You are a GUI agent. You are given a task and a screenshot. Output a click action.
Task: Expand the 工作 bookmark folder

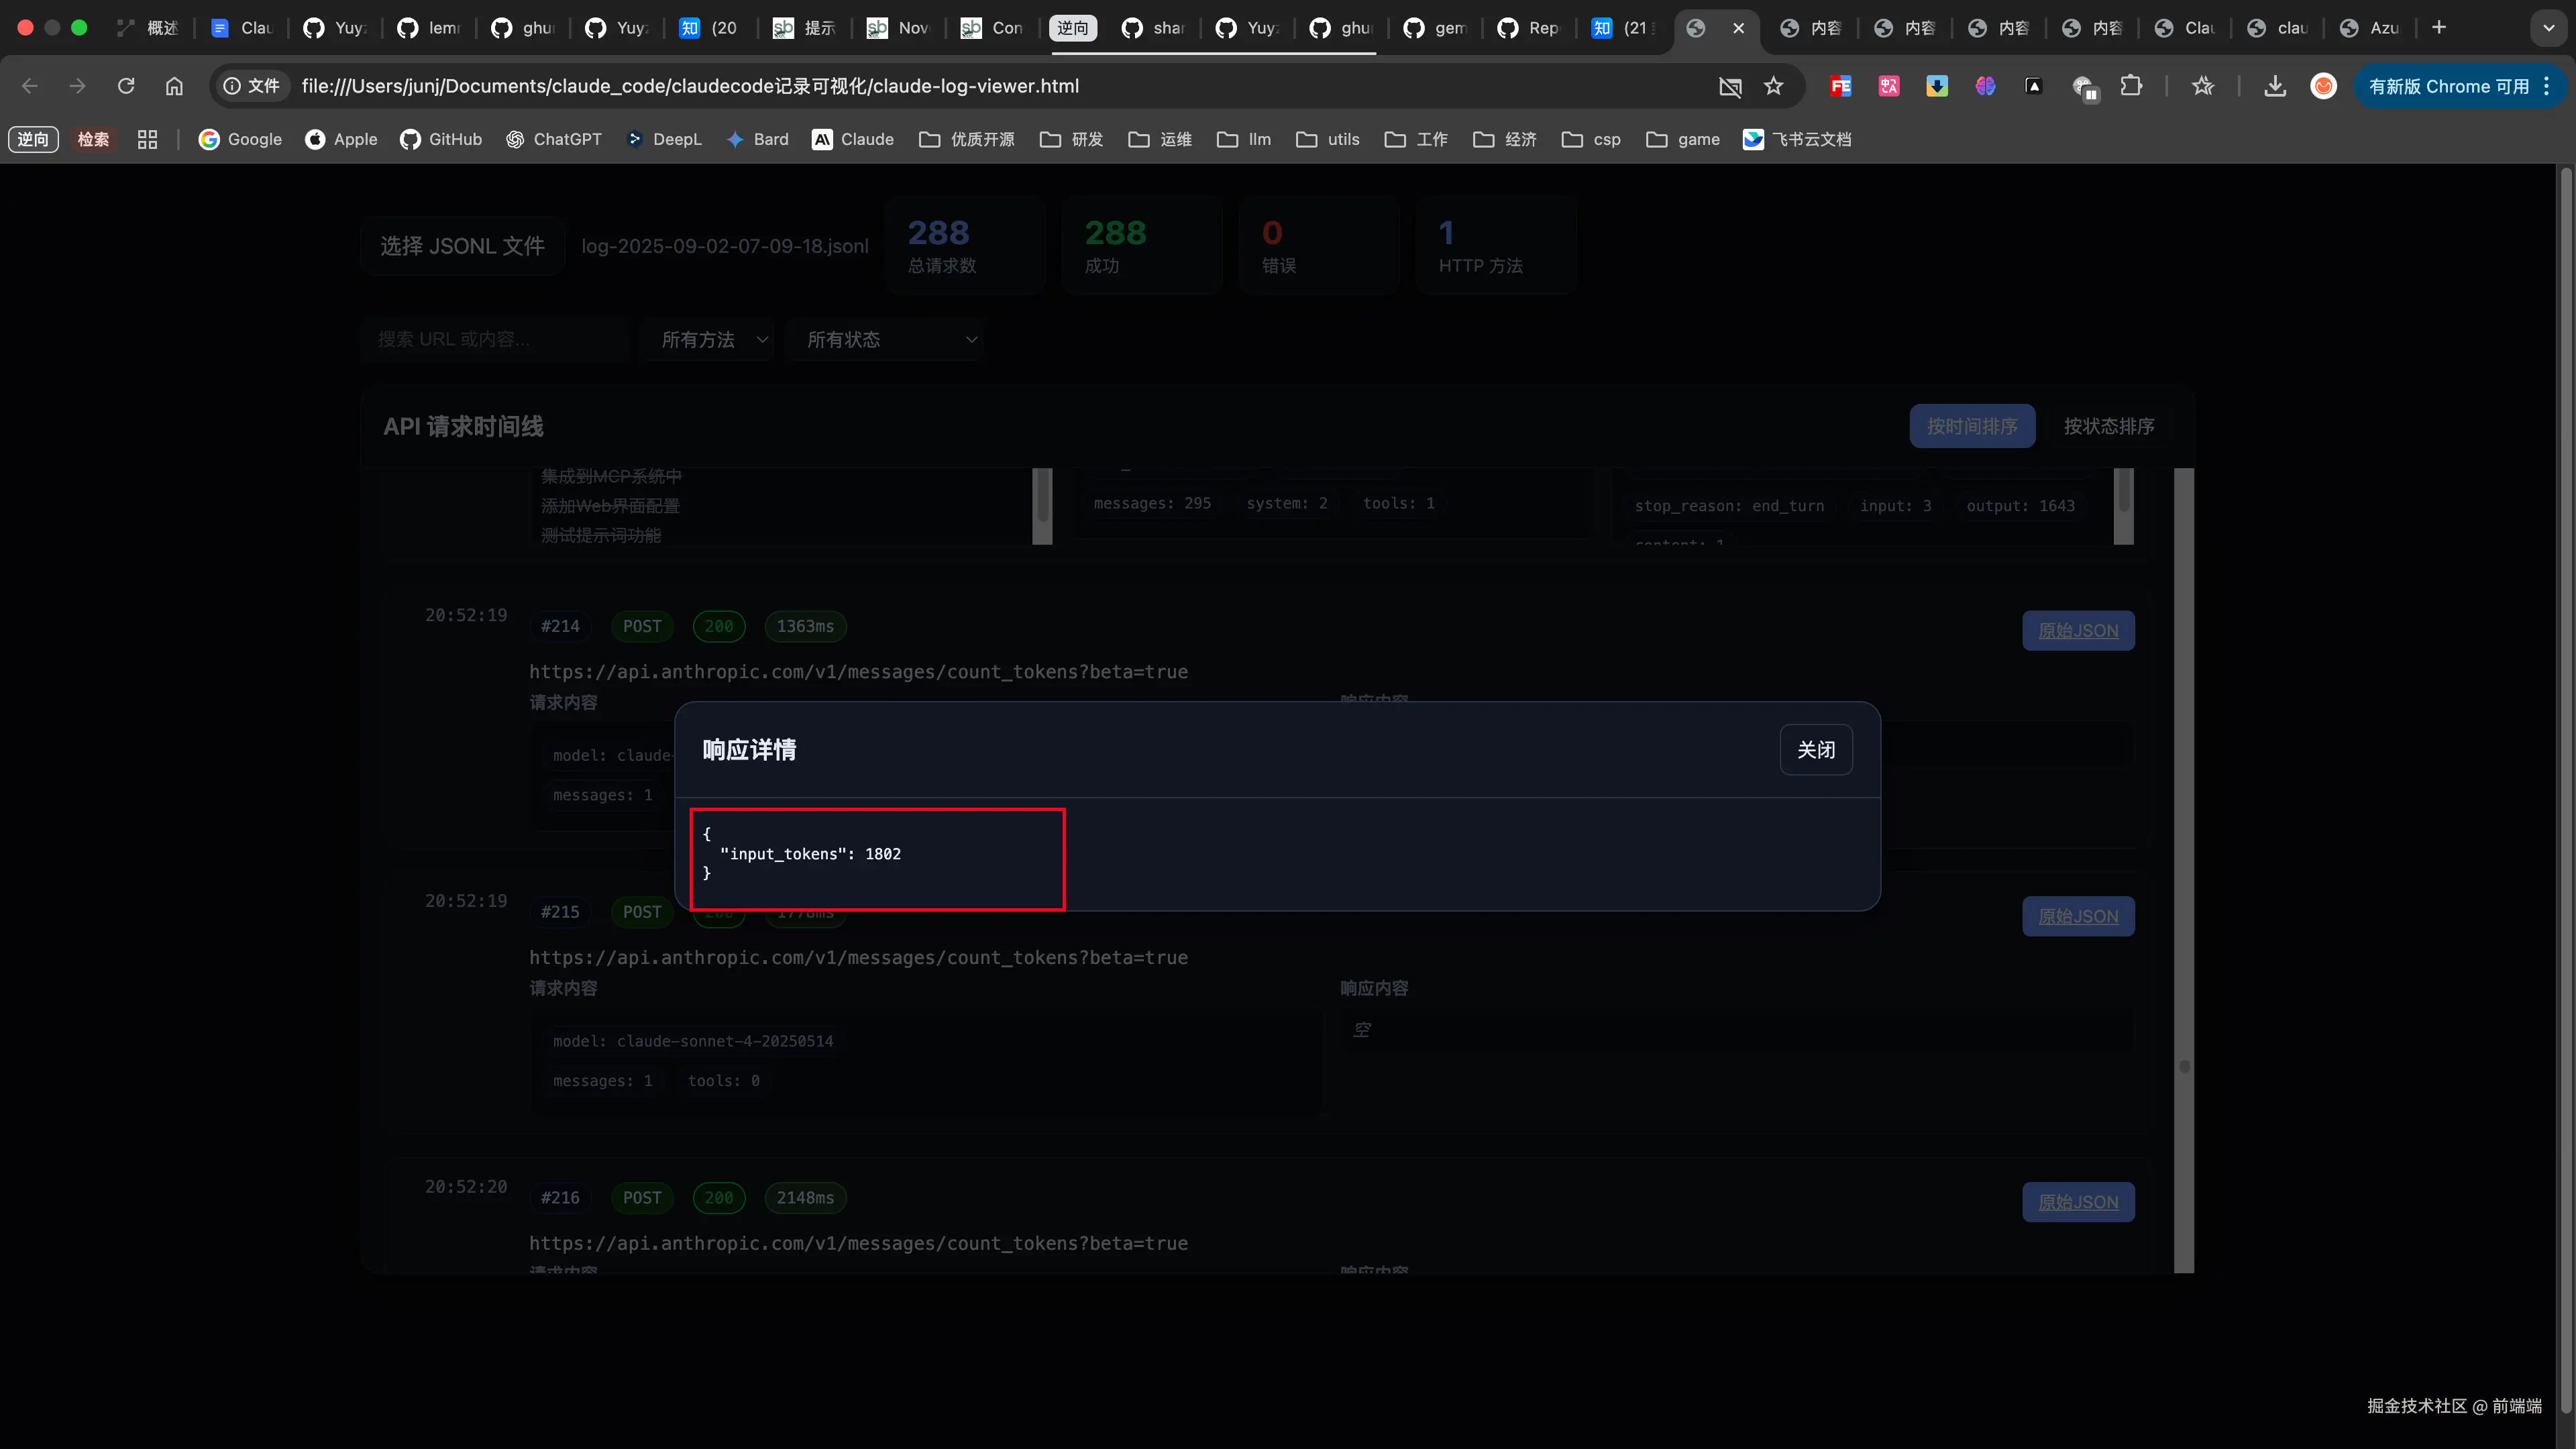click(x=1416, y=139)
